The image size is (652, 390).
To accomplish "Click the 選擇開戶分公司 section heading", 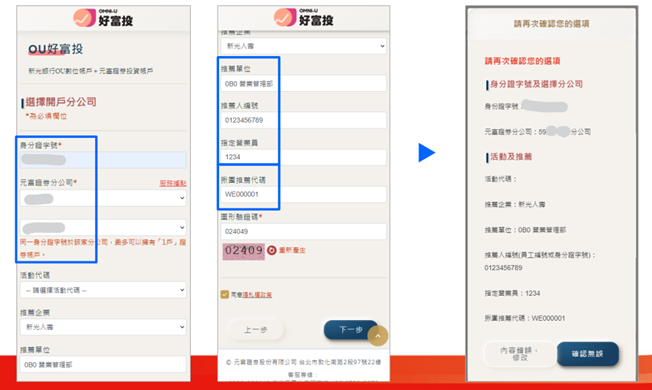I will coord(61,102).
